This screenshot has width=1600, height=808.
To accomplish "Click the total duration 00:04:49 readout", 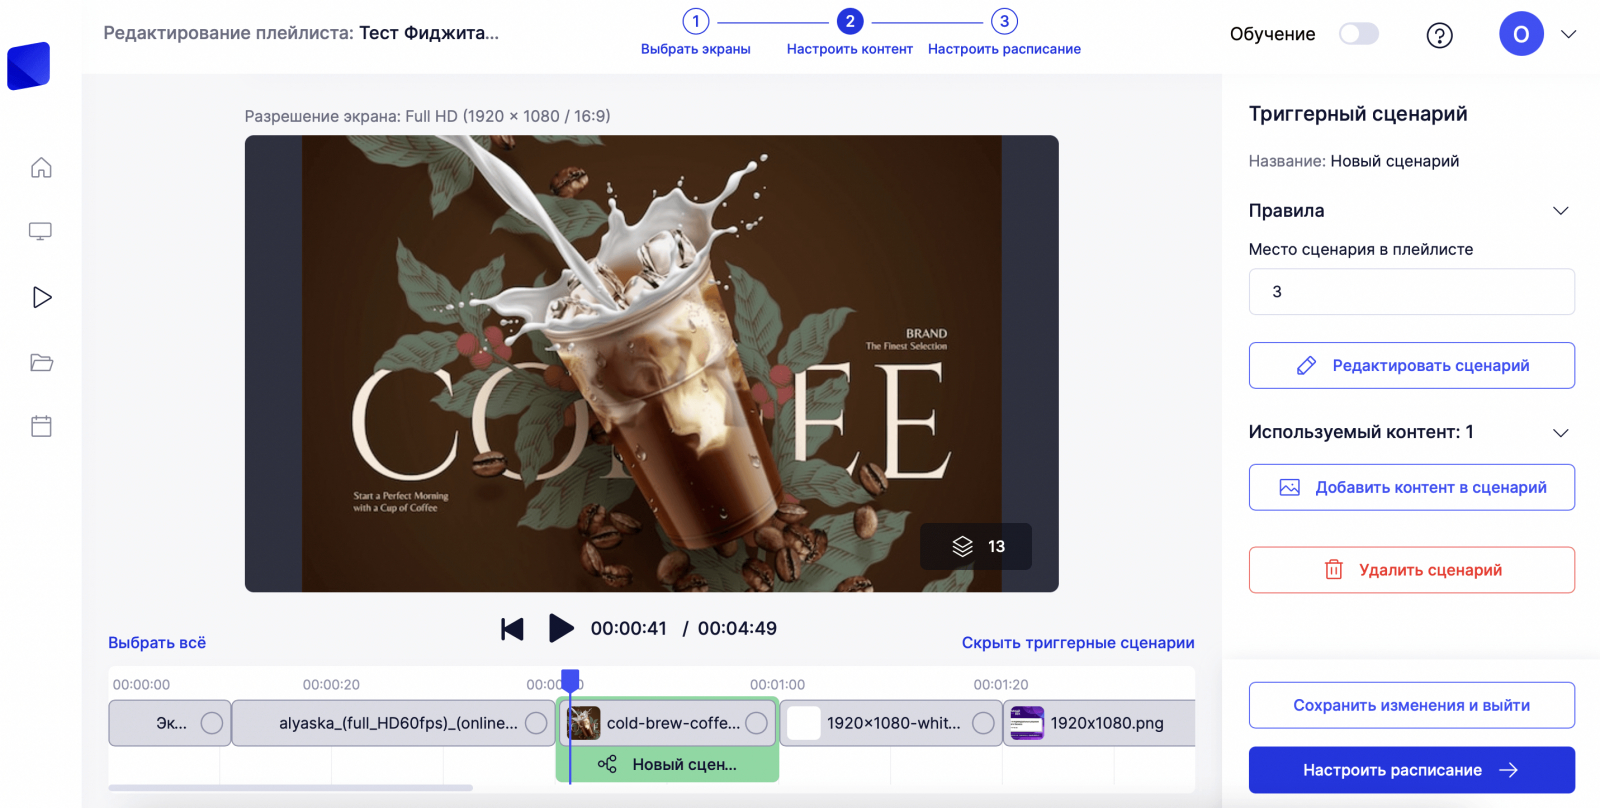I will point(737,629).
